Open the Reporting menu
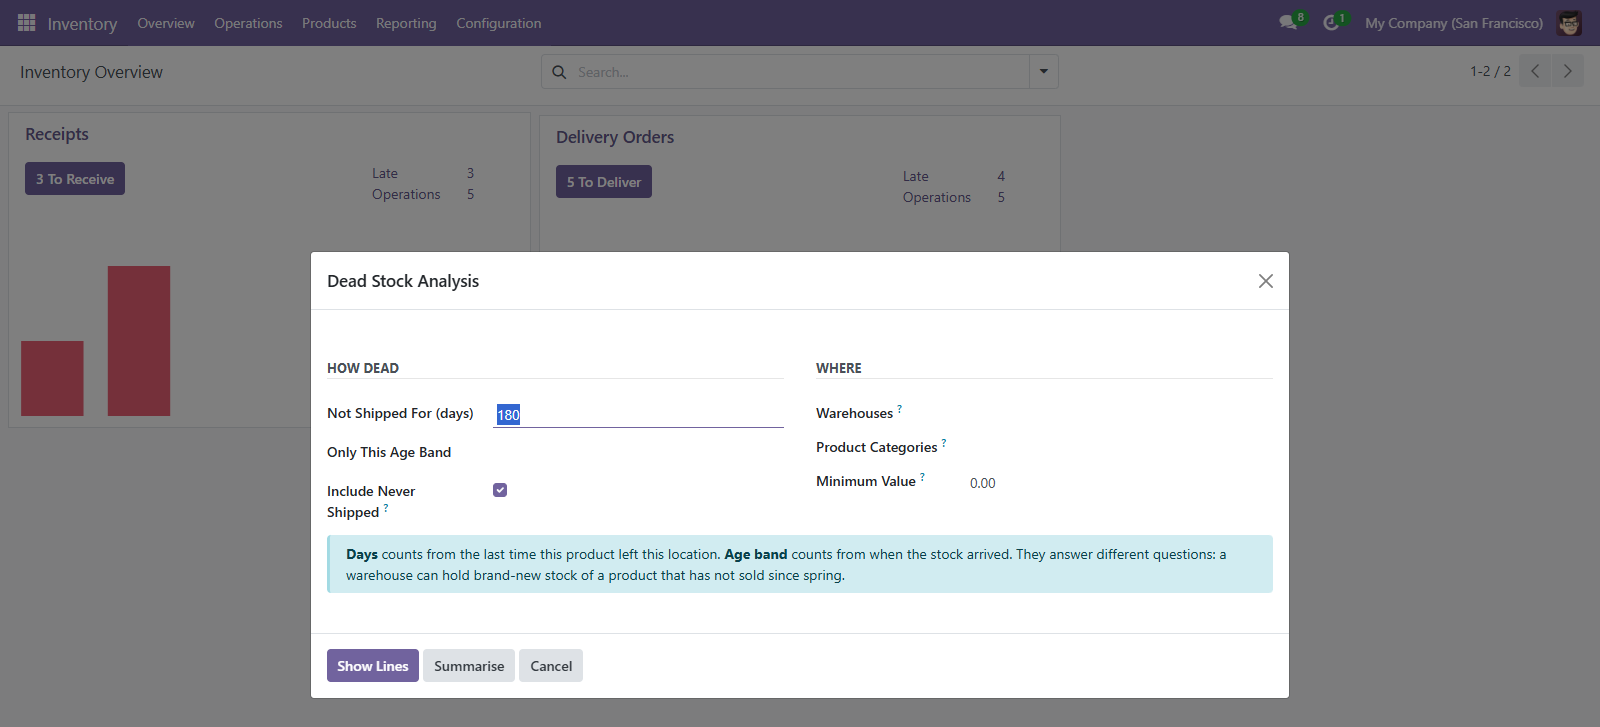This screenshot has width=1600, height=727. pos(406,23)
